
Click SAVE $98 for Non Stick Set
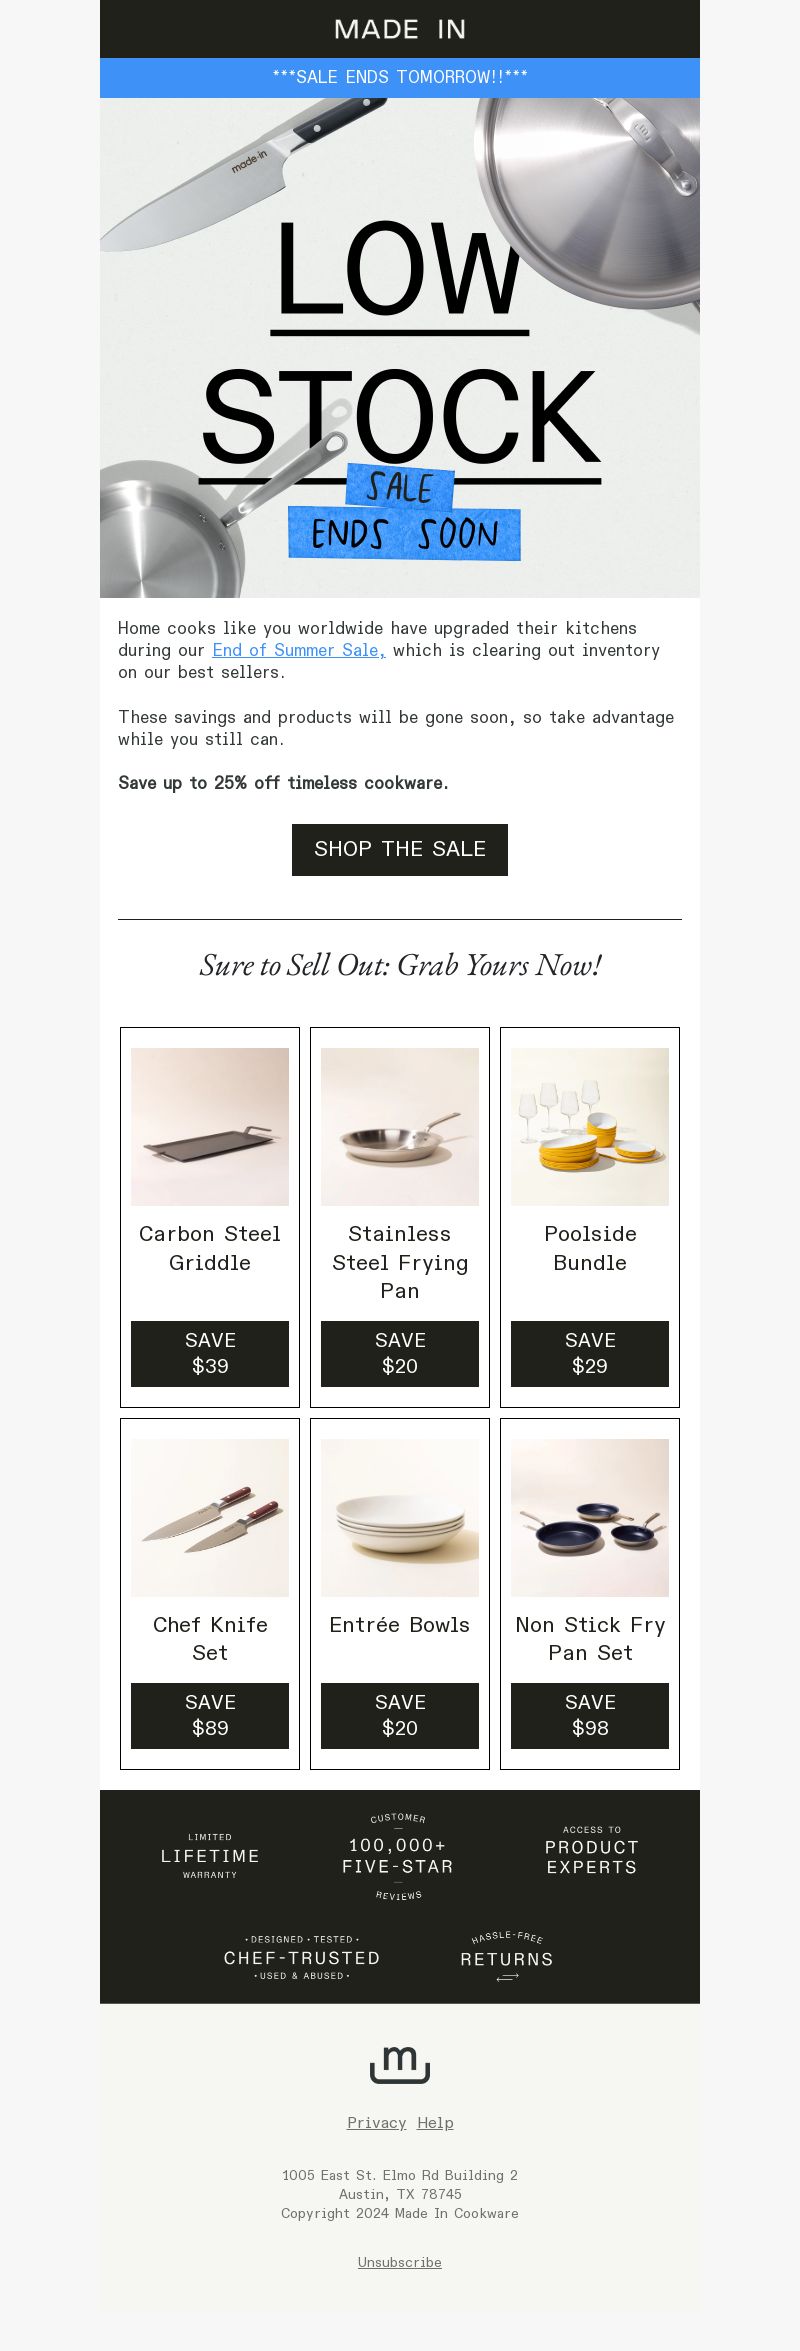(x=590, y=1716)
